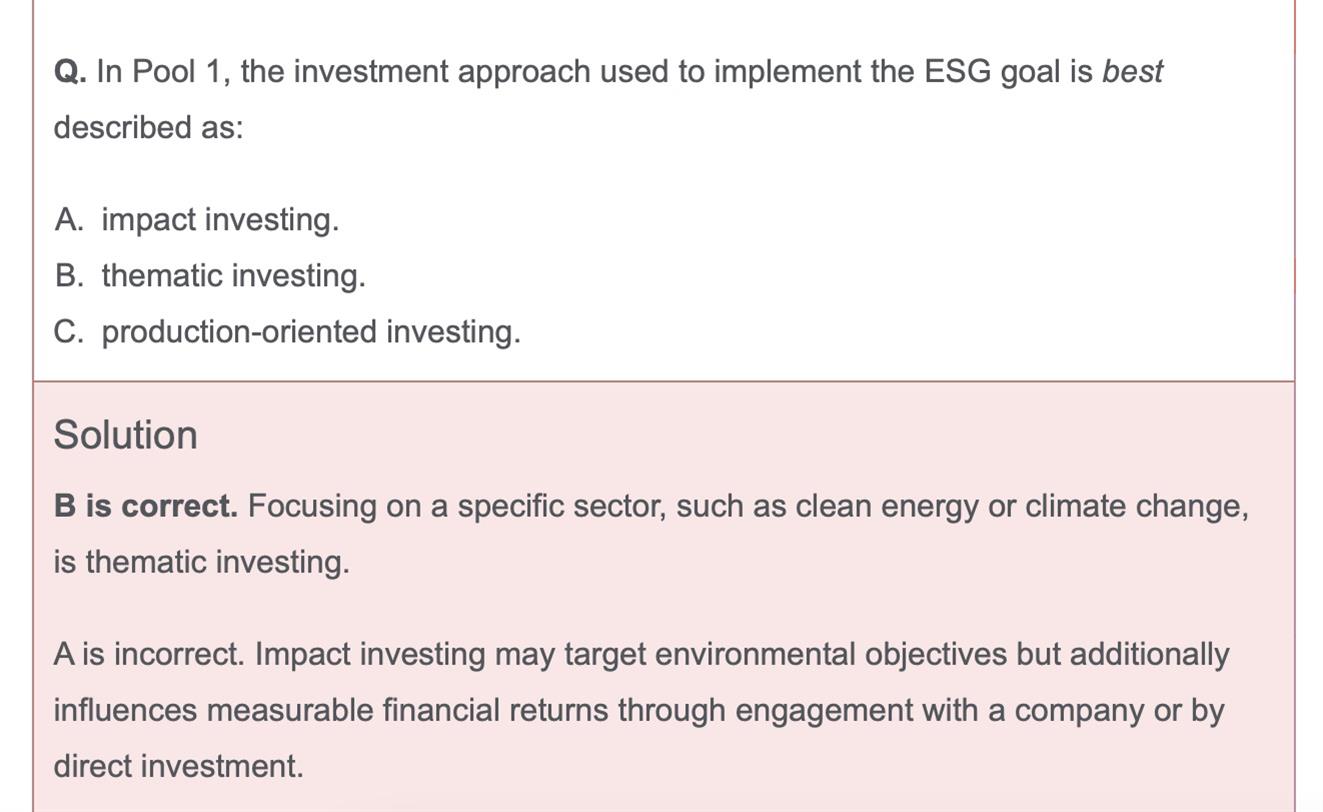Click the letter 'B.' option marker
This screenshot has height=812, width=1323.
[x=69, y=275]
